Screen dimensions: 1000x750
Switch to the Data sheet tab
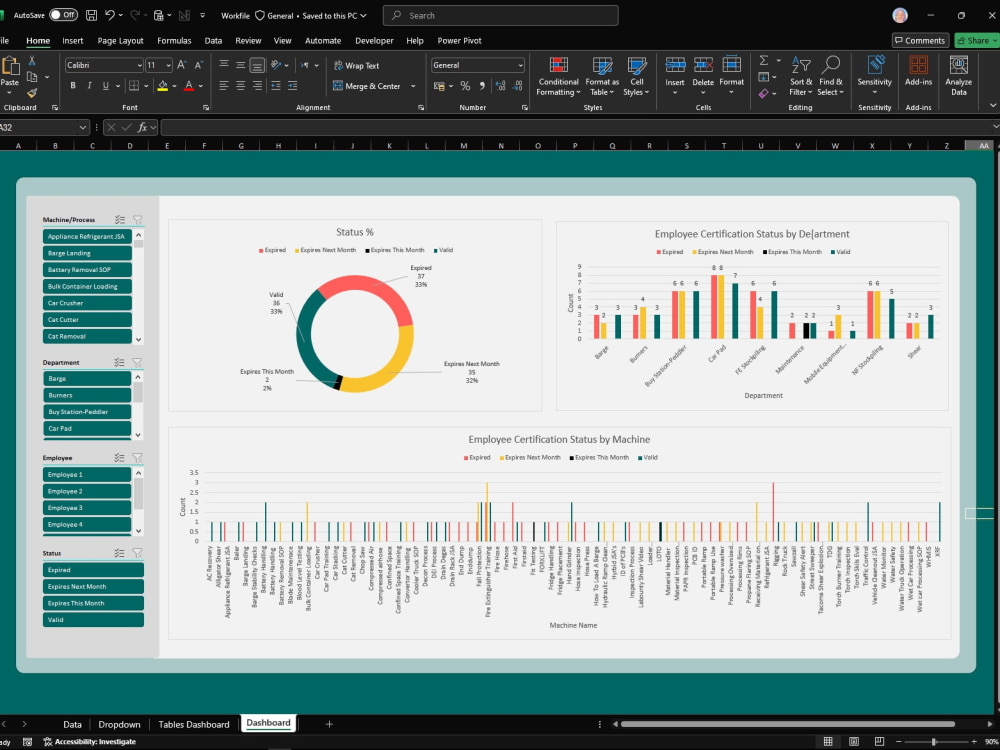click(x=72, y=724)
